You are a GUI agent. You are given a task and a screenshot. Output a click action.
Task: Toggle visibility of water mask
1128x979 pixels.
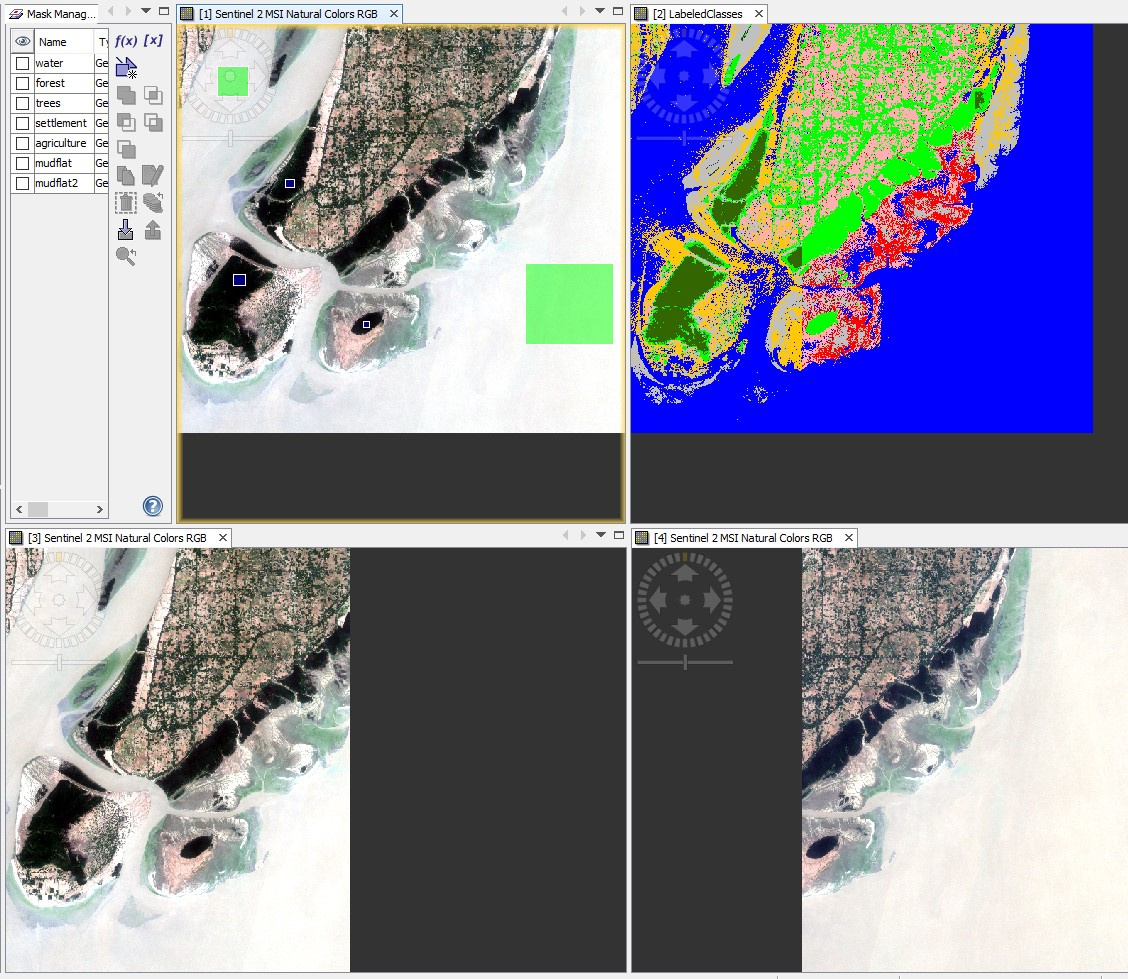coord(22,63)
